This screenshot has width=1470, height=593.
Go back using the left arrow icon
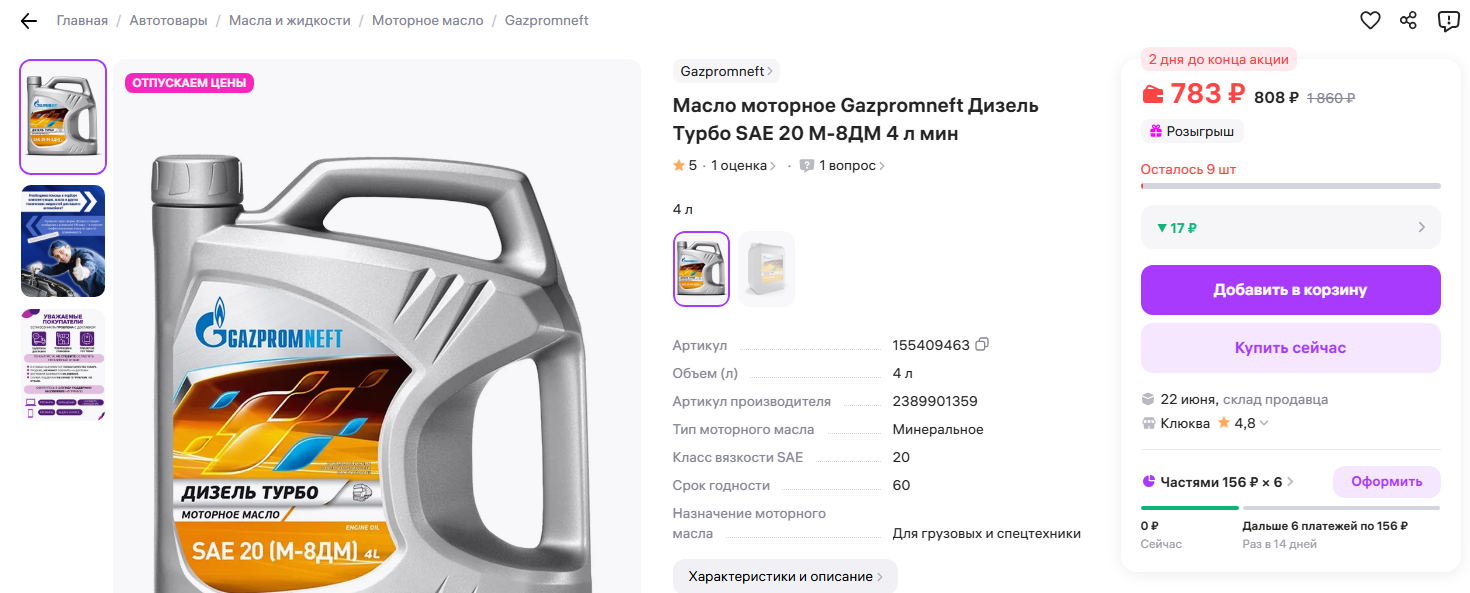pyautogui.click(x=28, y=21)
